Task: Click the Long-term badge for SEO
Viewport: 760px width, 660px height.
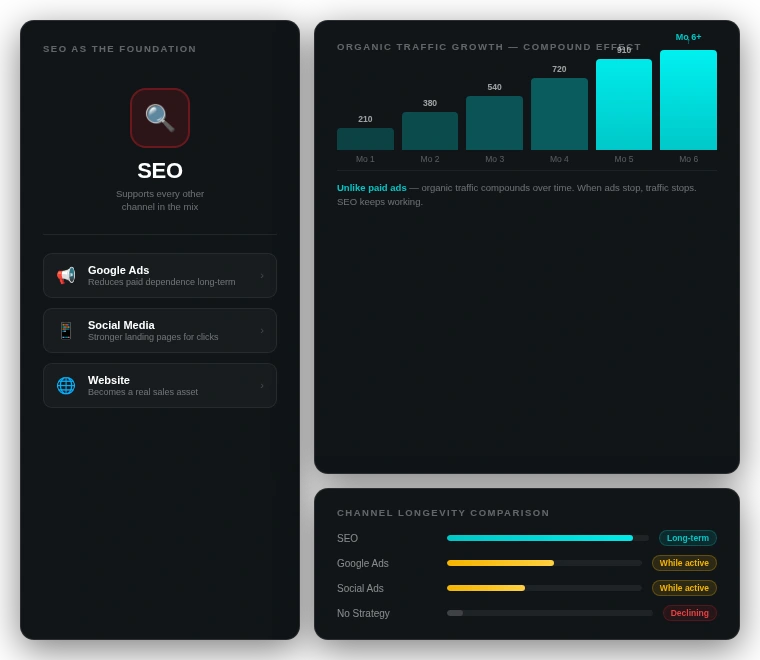Action: pos(688,538)
